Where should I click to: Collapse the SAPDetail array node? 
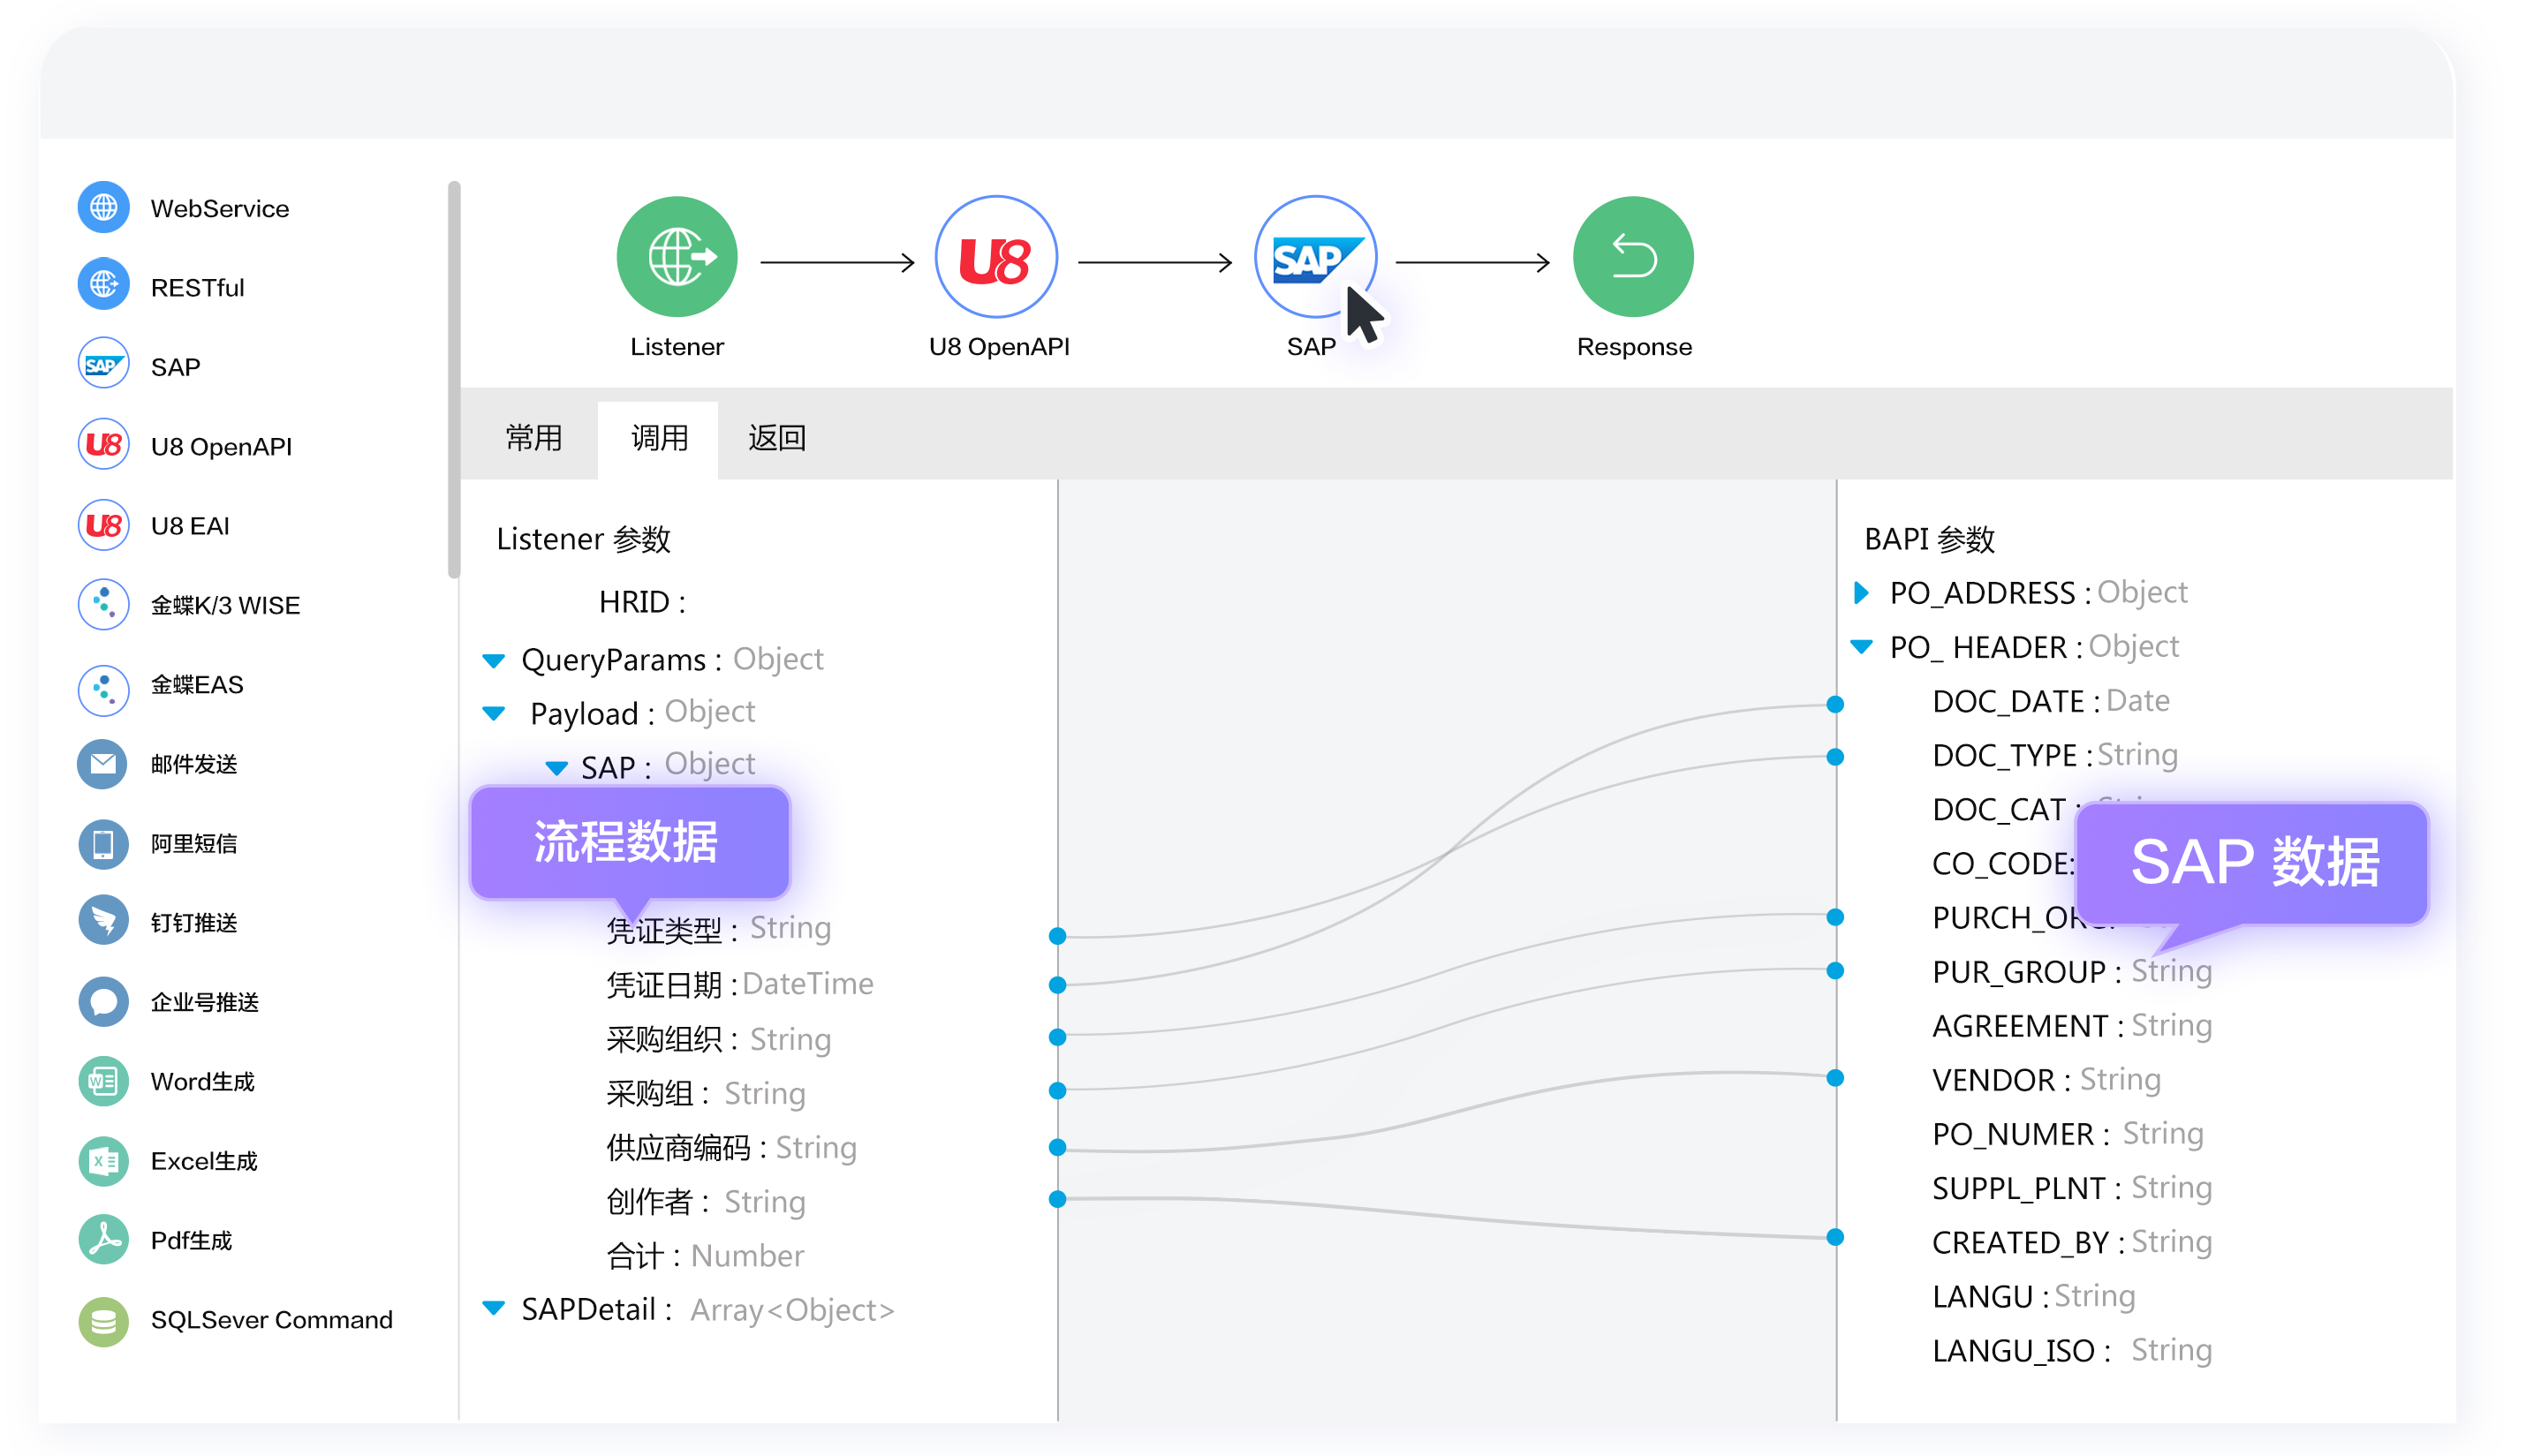coord(494,1307)
